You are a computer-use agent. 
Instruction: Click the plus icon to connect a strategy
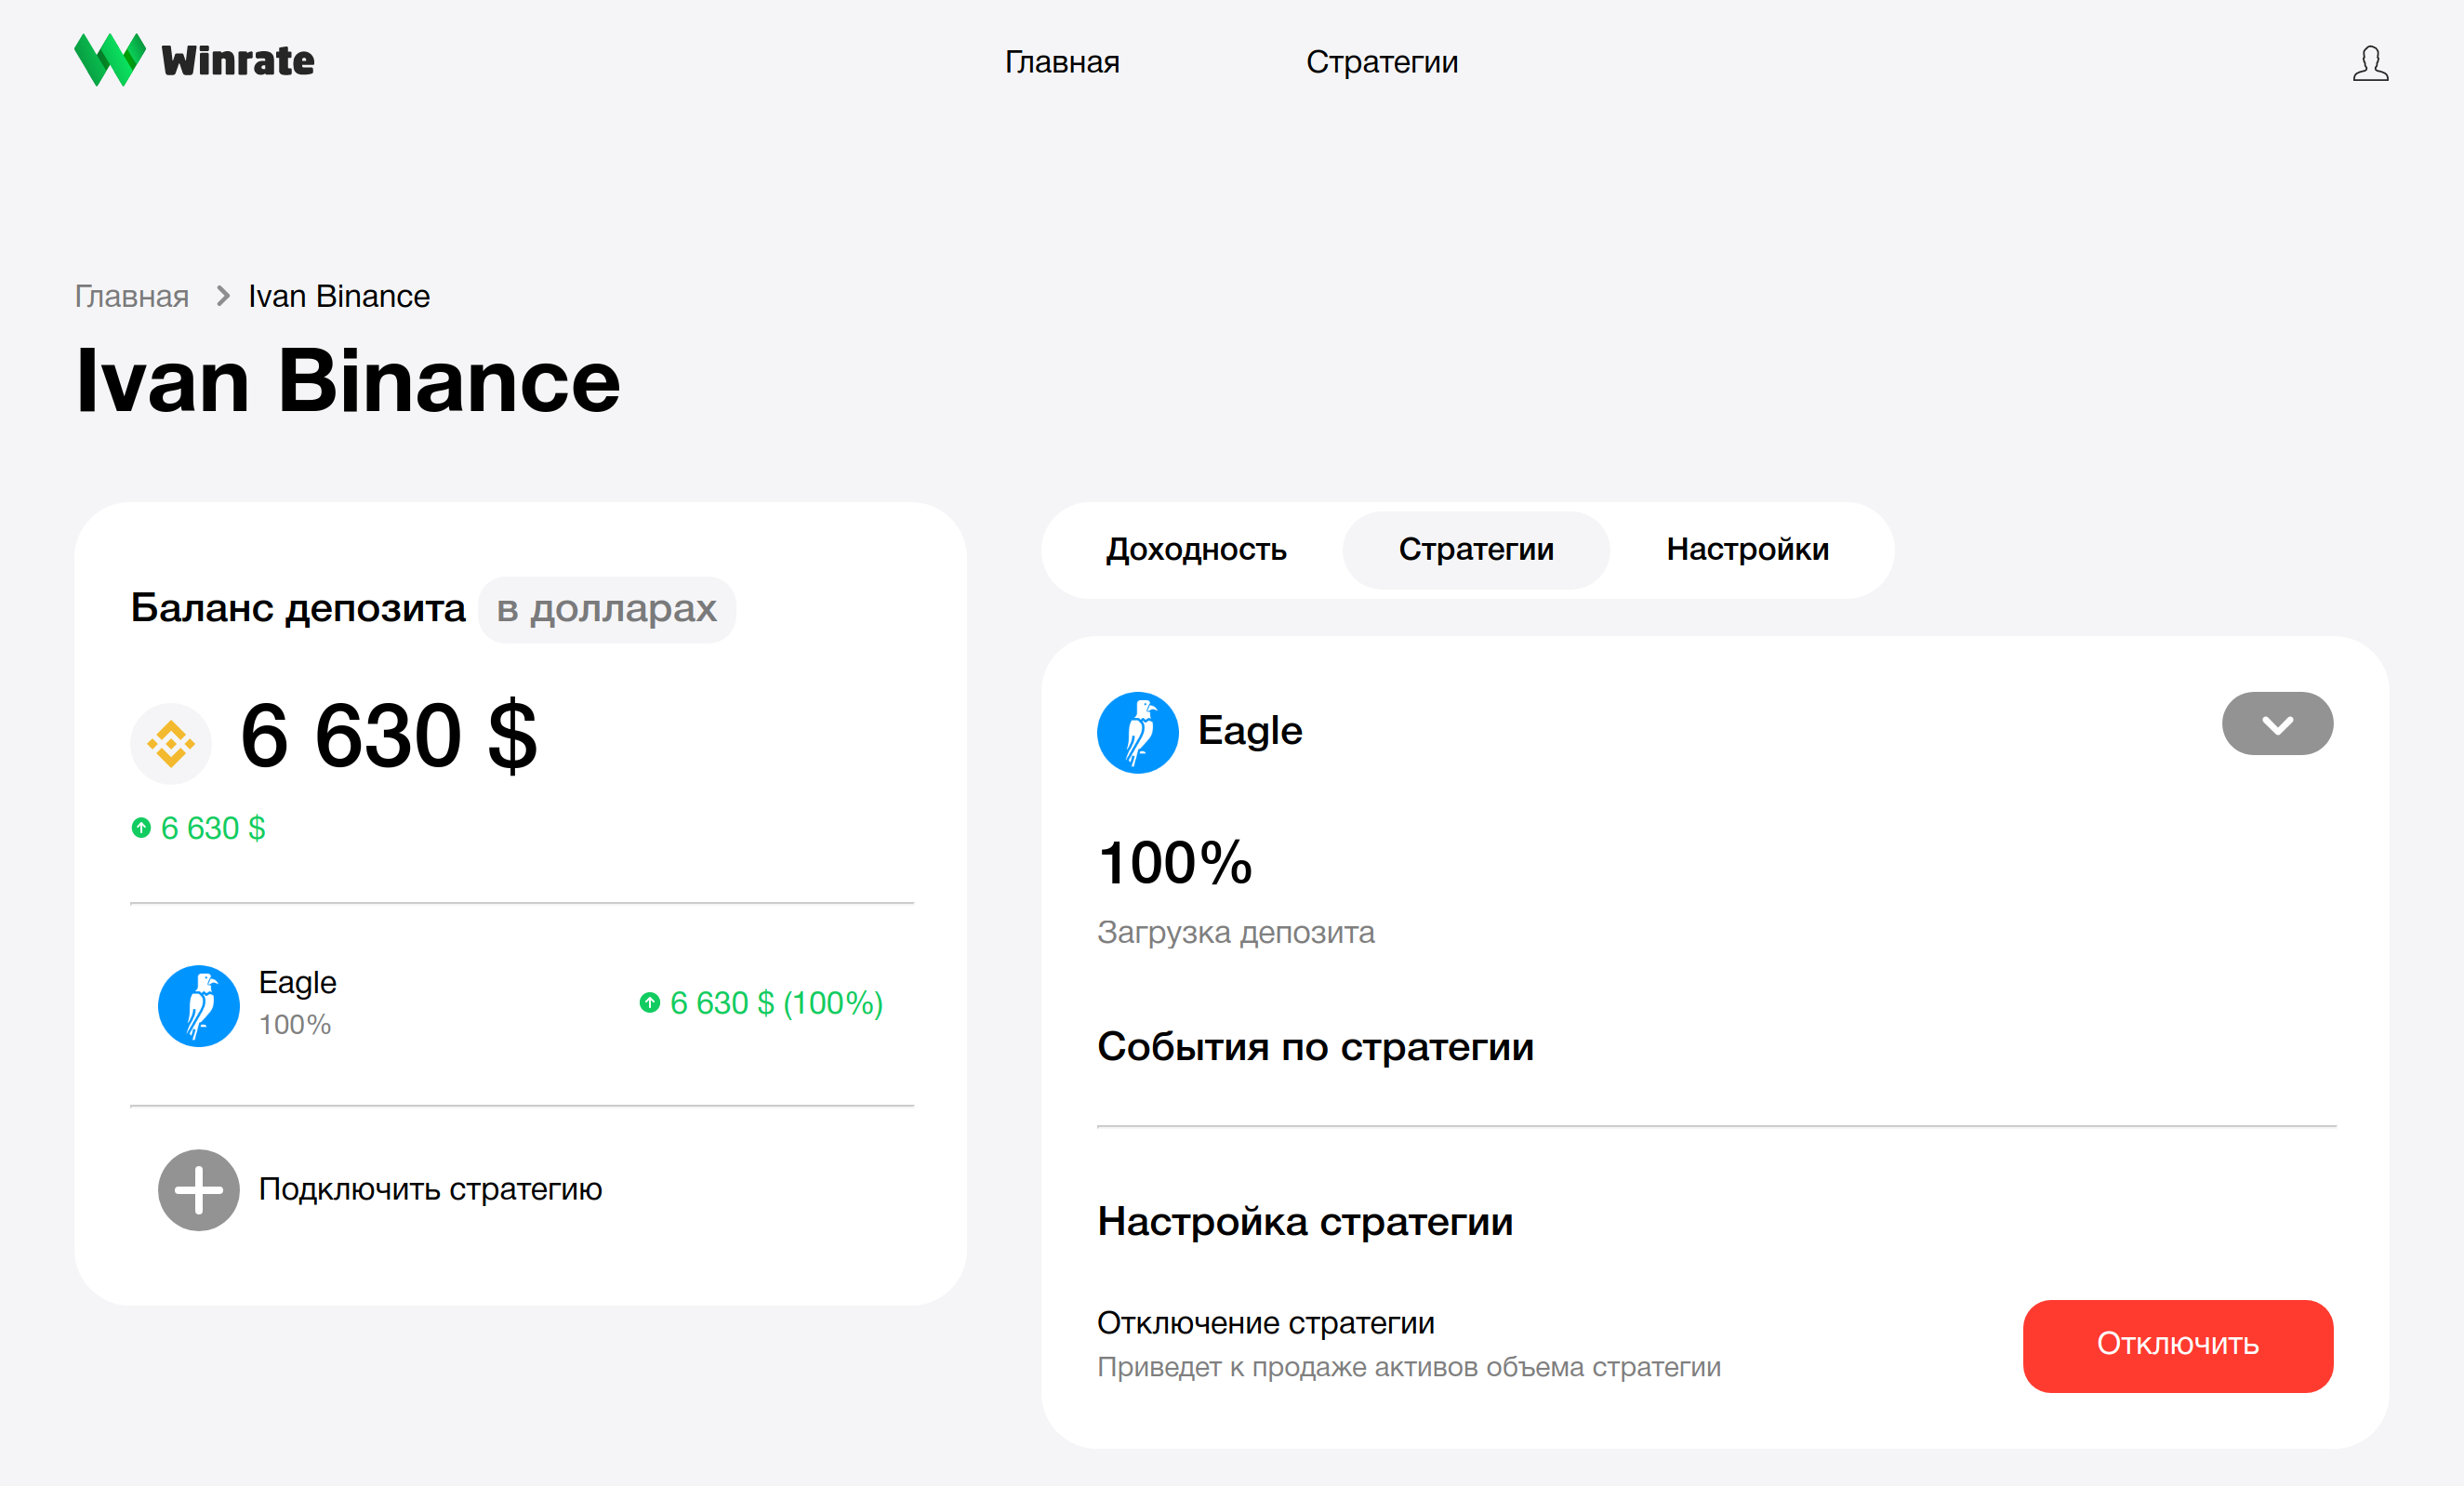(199, 1189)
